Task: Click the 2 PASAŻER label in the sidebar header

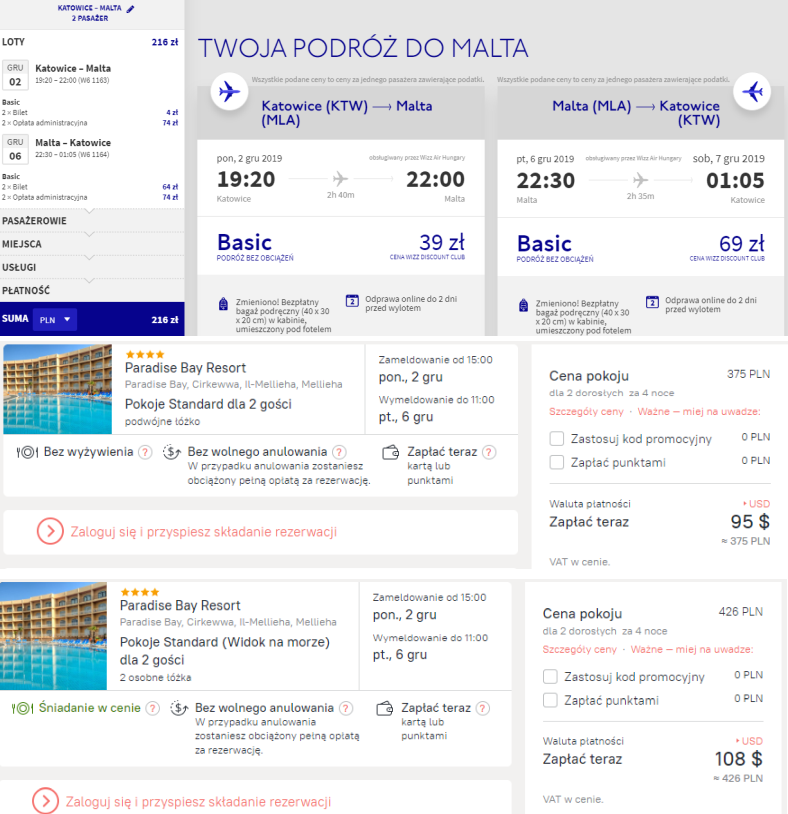Action: [90, 18]
